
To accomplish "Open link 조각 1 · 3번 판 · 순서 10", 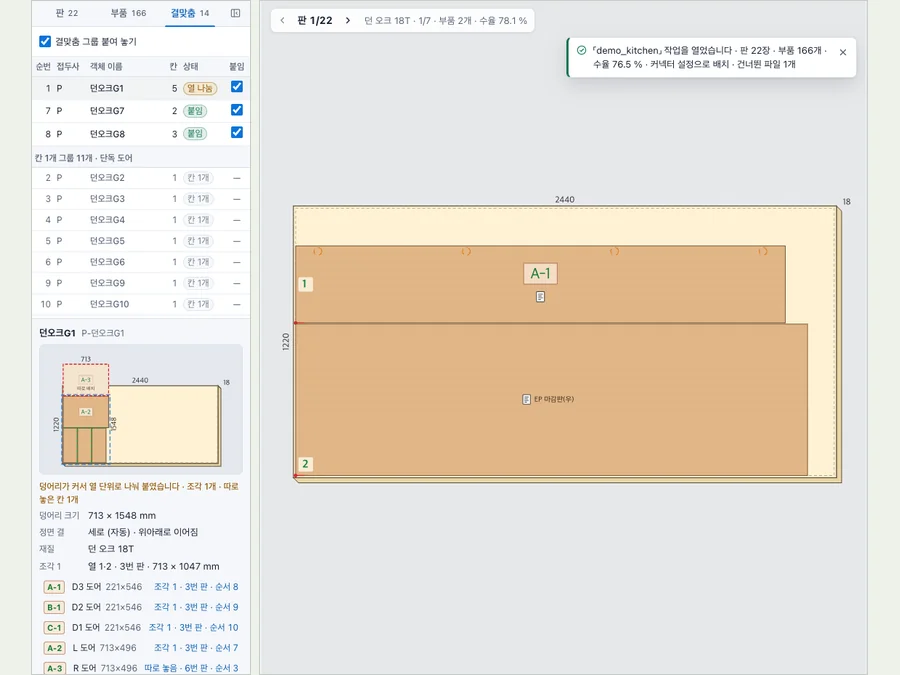I will coord(193,627).
